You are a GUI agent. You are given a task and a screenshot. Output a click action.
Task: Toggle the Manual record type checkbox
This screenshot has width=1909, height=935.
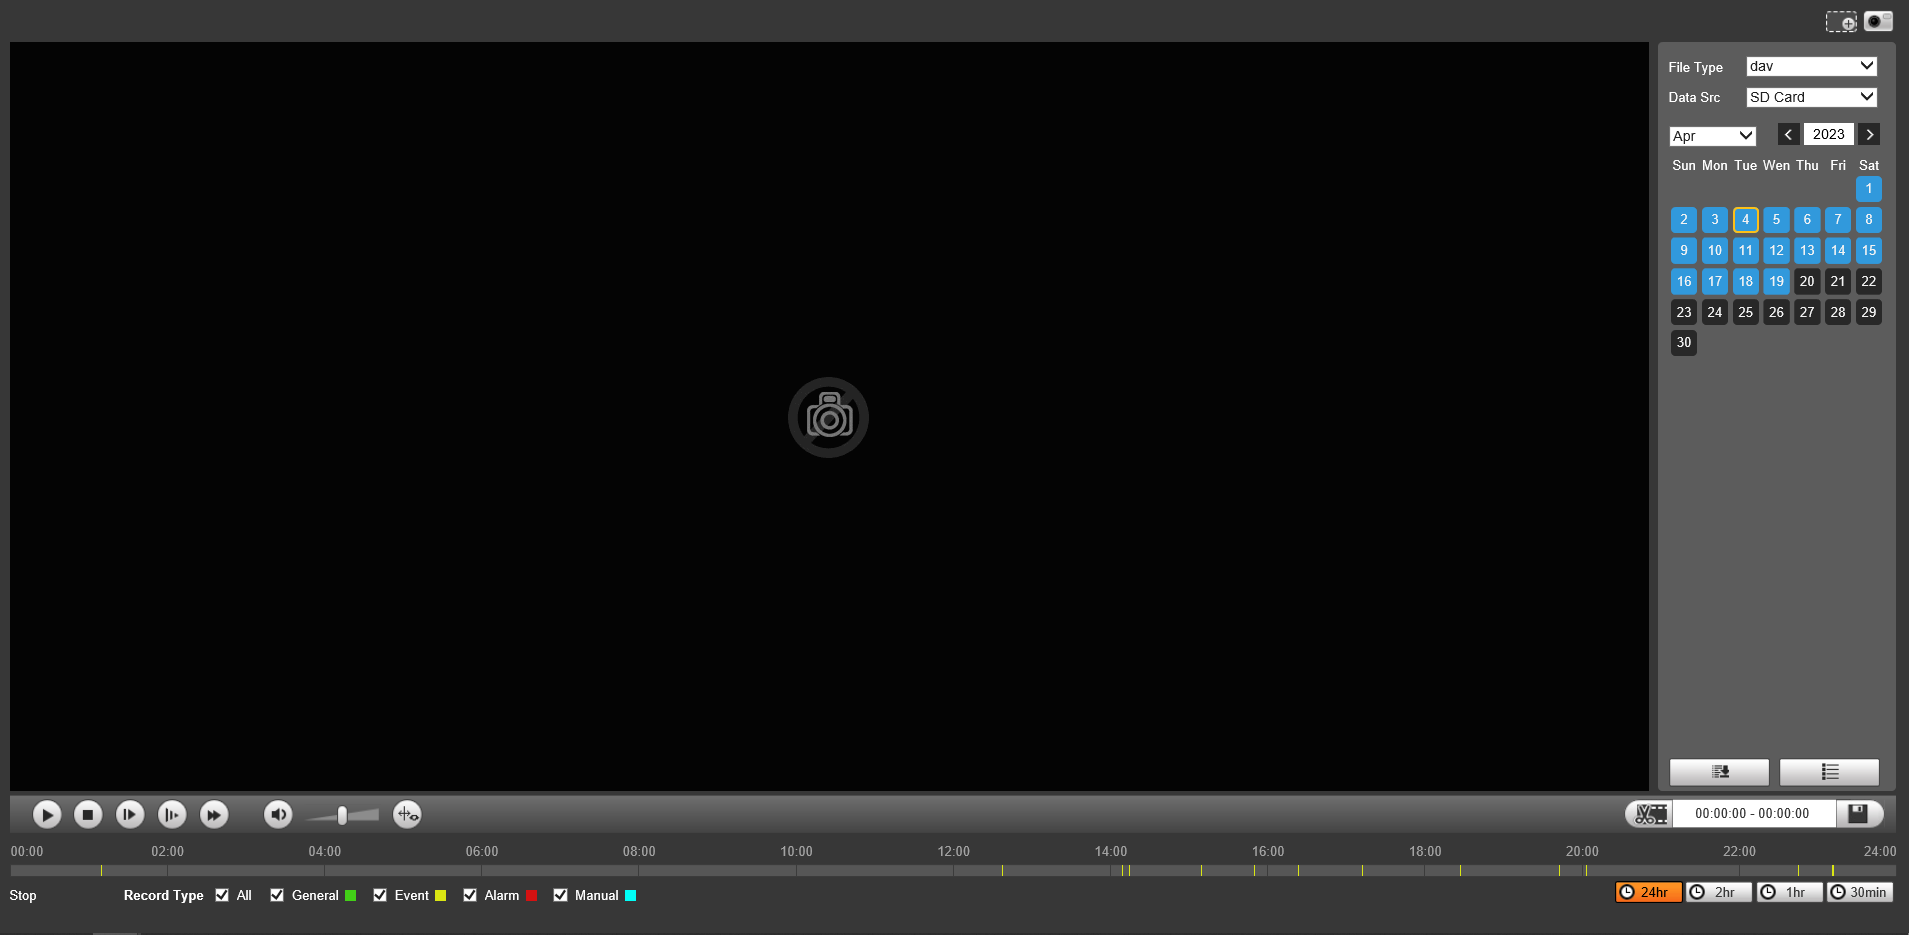560,895
